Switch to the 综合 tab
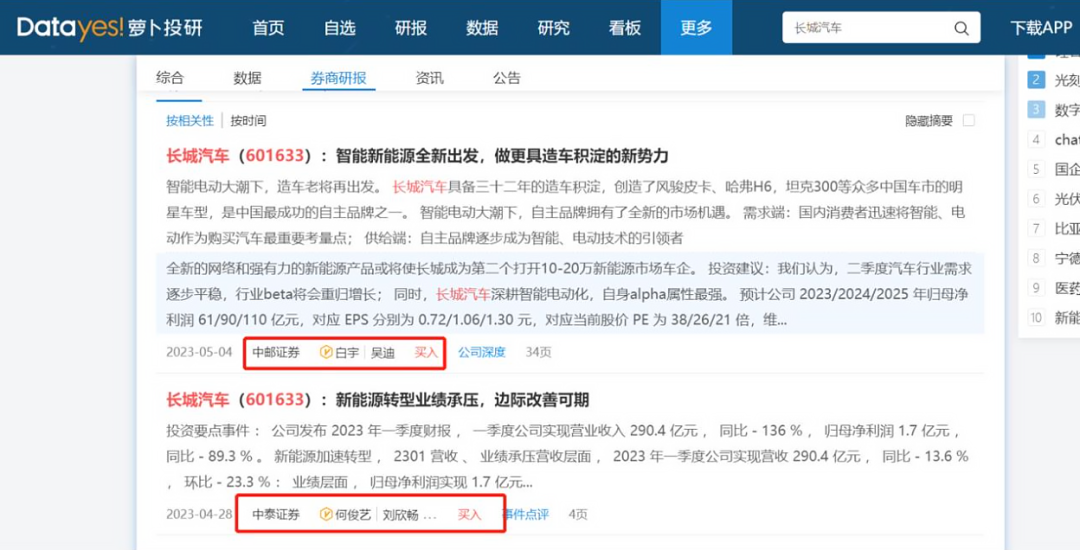This screenshot has width=1080, height=550. tap(169, 78)
